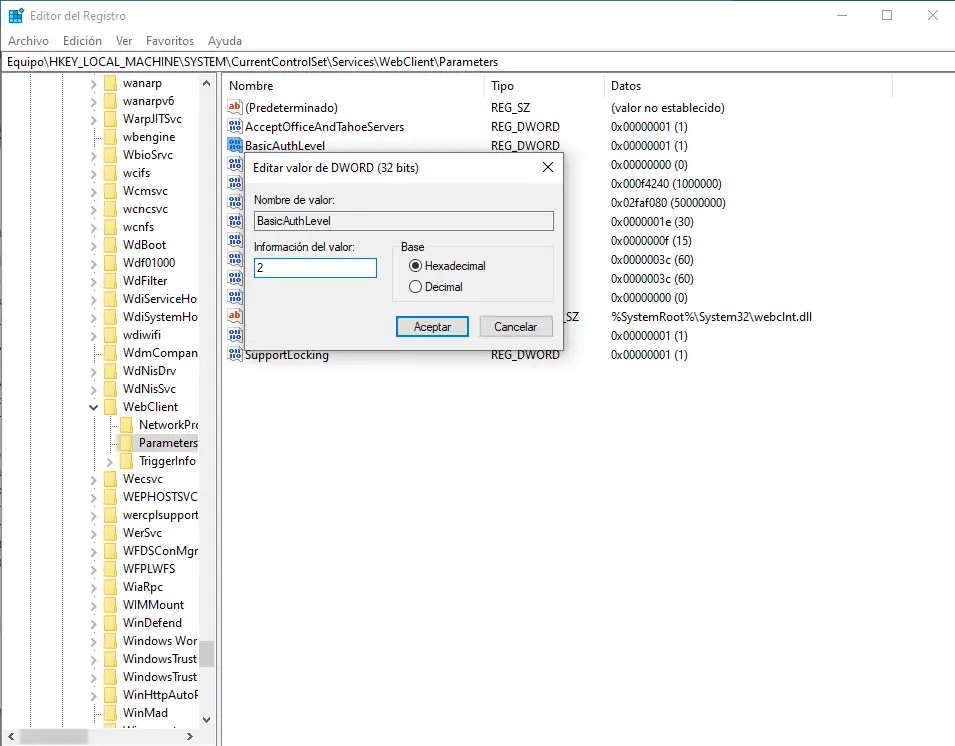Click the BasicAuthLevel DWORD value icon
Screen dimensions: 955x746
point(235,145)
